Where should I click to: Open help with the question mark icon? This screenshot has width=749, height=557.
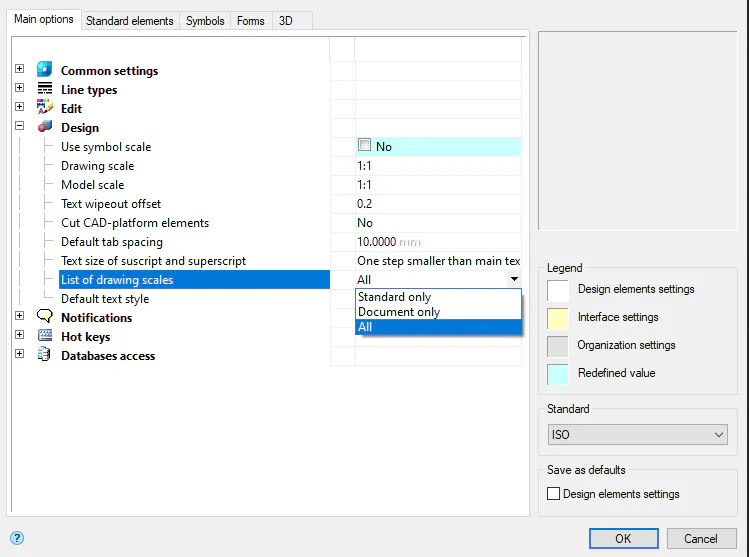(17, 538)
